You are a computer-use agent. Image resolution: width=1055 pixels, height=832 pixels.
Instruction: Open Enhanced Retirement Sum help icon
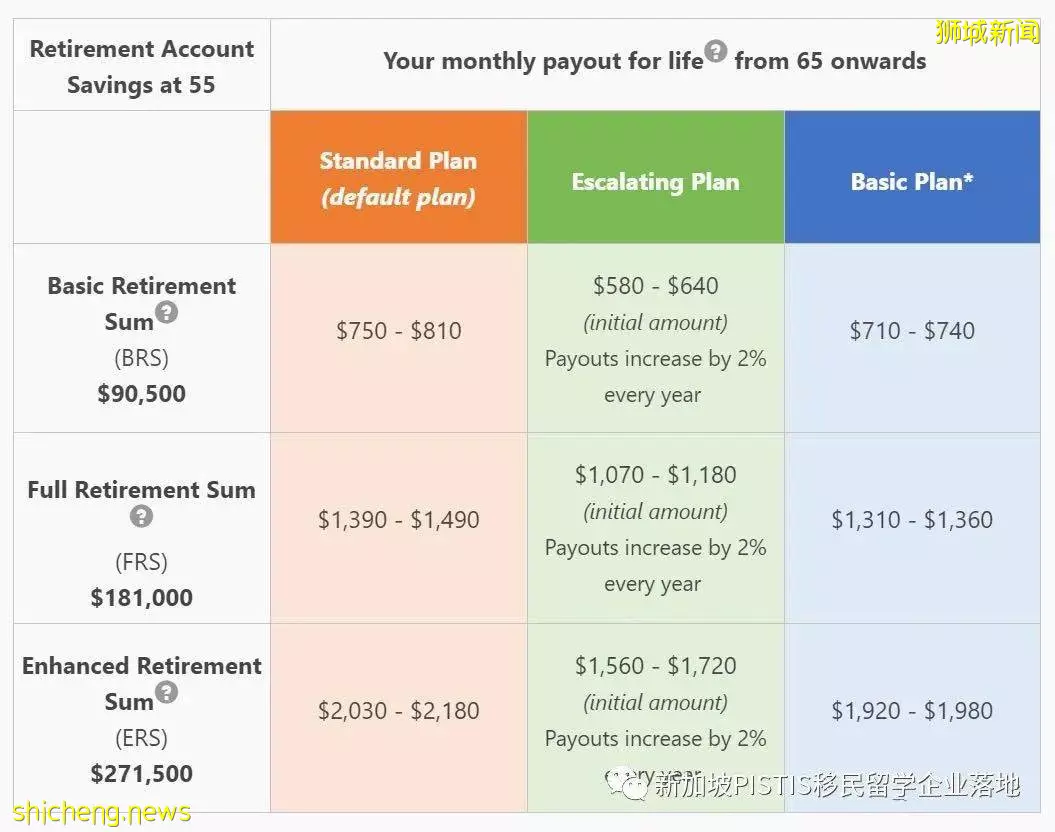(166, 691)
